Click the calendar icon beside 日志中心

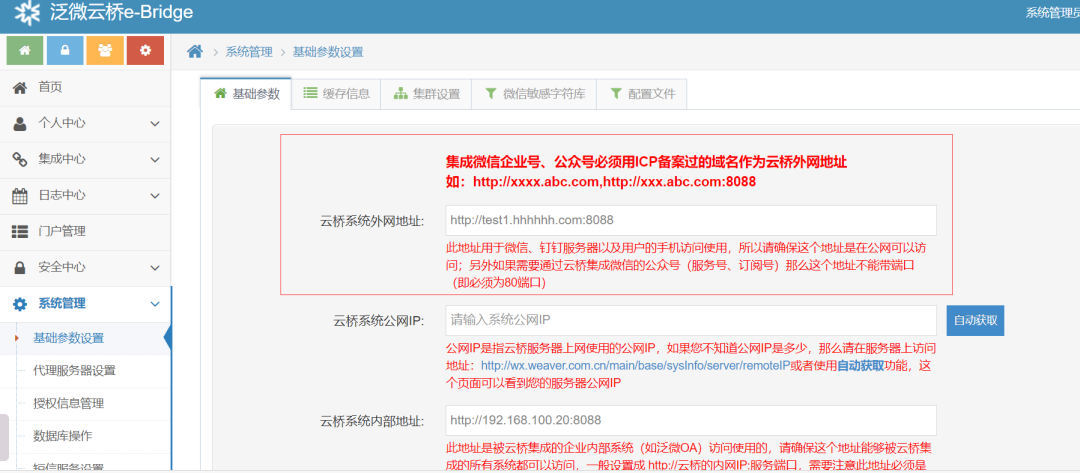tap(20, 196)
